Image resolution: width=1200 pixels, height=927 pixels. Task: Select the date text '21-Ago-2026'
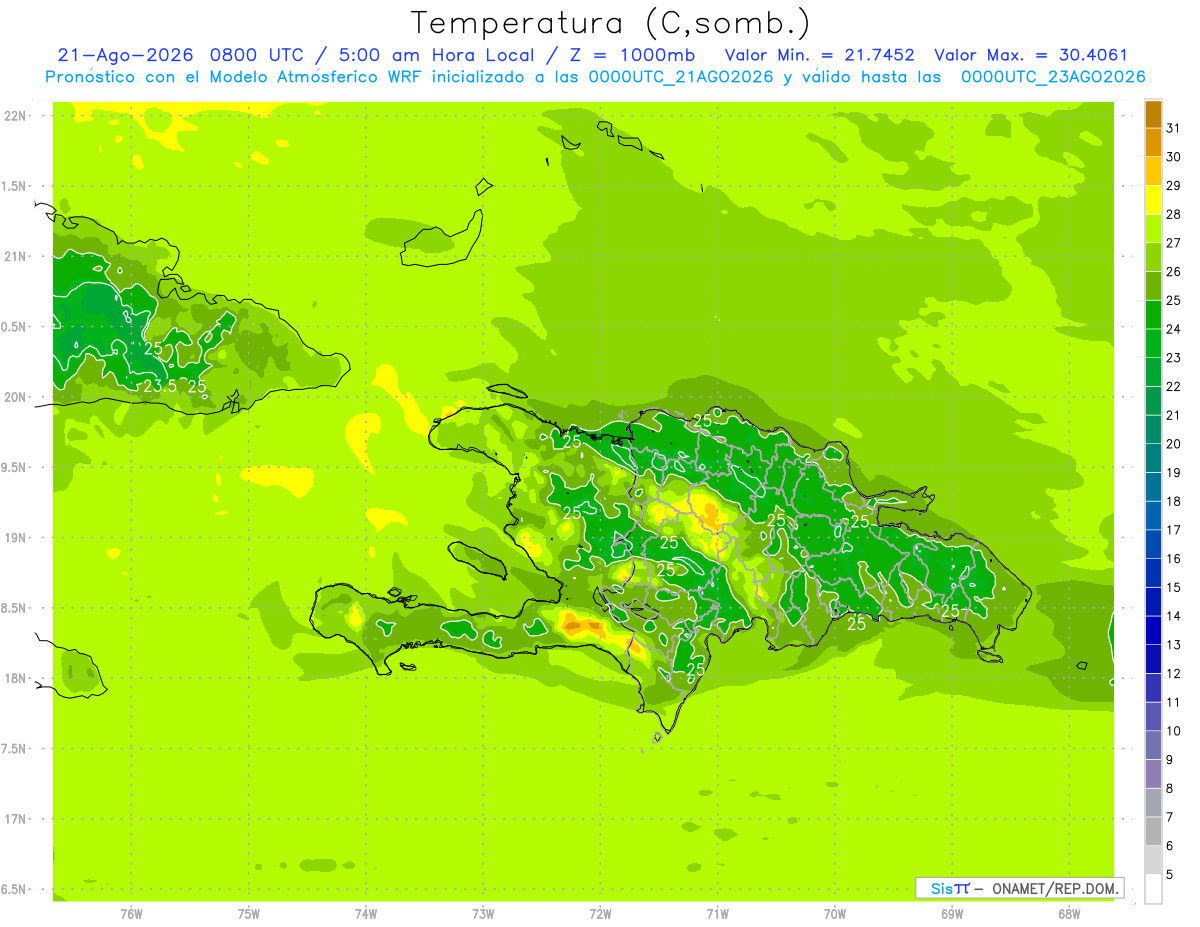coord(125,55)
